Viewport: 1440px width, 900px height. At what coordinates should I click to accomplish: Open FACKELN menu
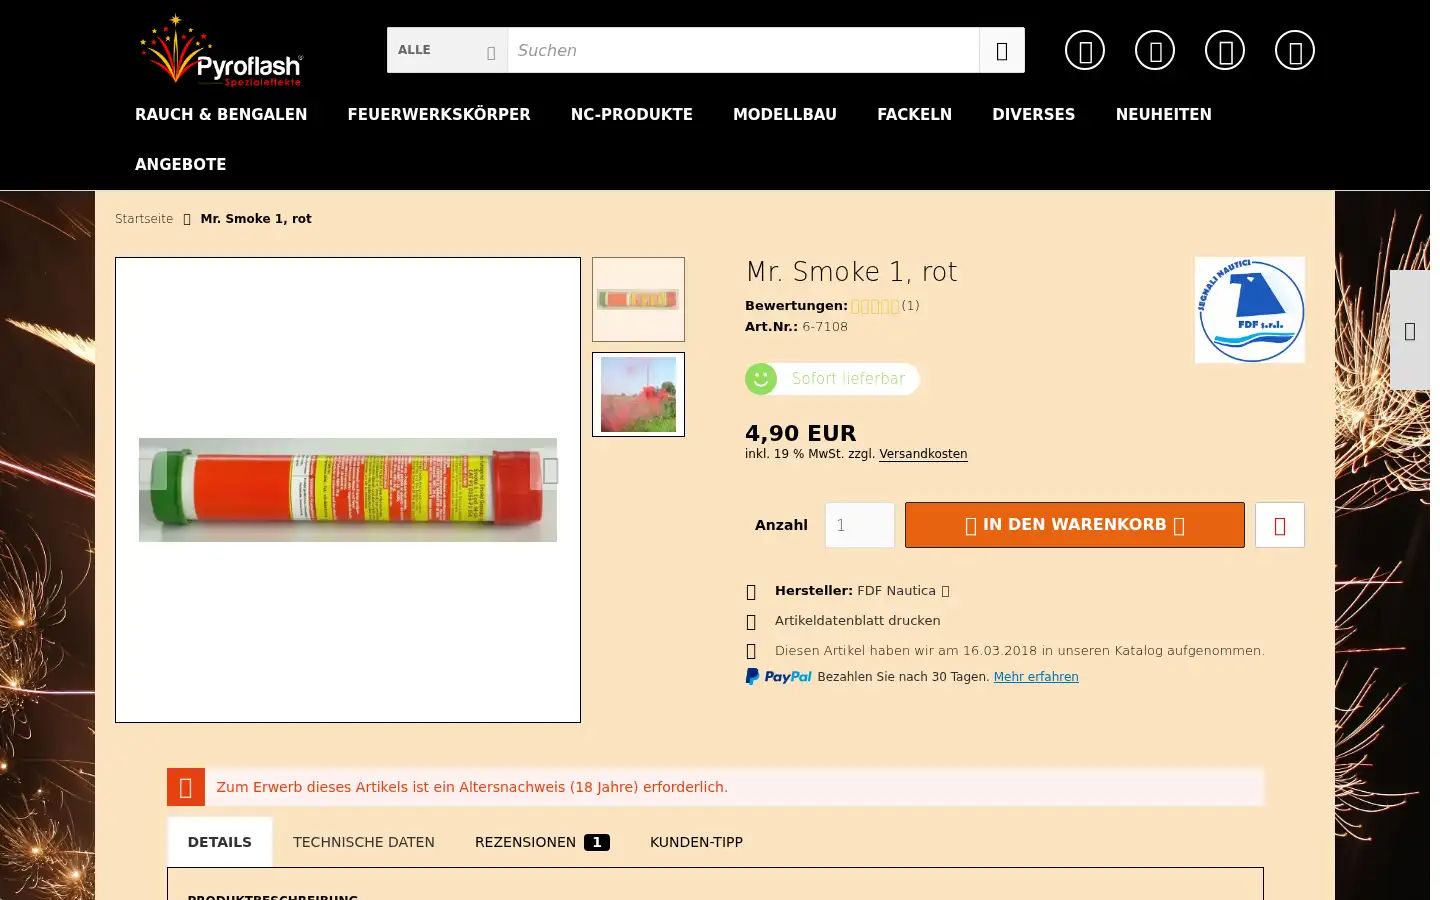pyautogui.click(x=915, y=115)
